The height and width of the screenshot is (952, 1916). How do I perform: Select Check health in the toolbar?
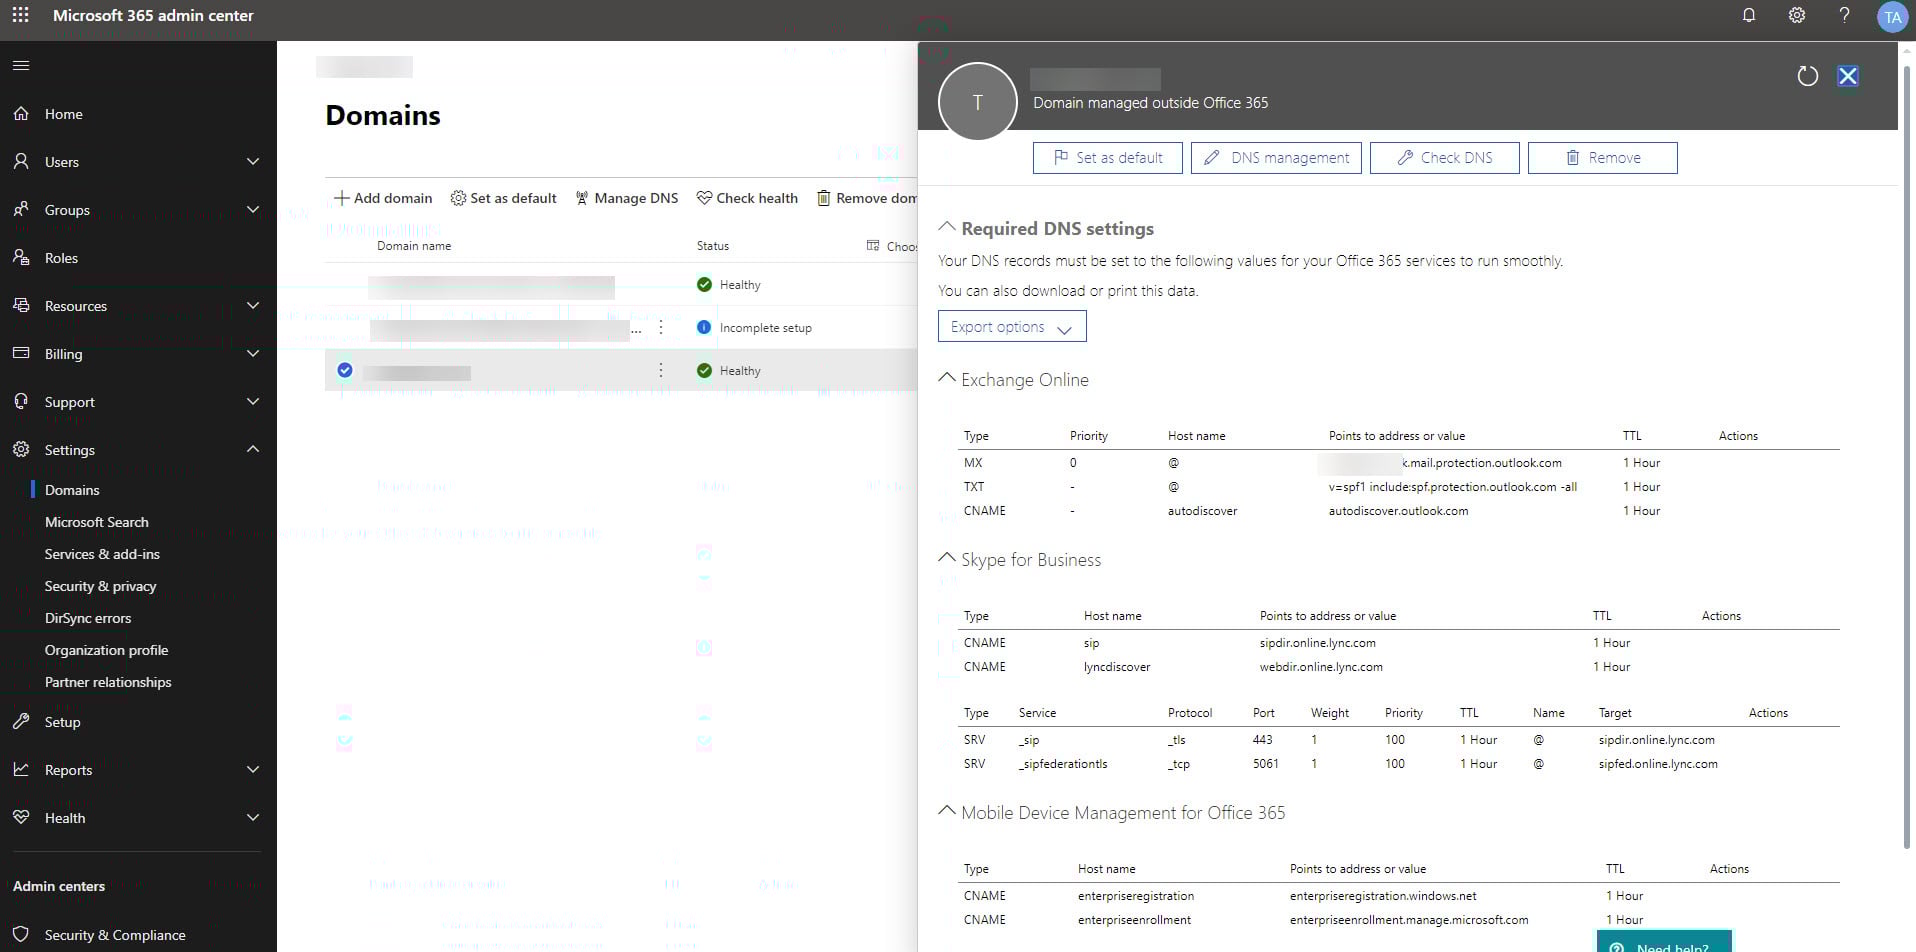pyautogui.click(x=747, y=197)
